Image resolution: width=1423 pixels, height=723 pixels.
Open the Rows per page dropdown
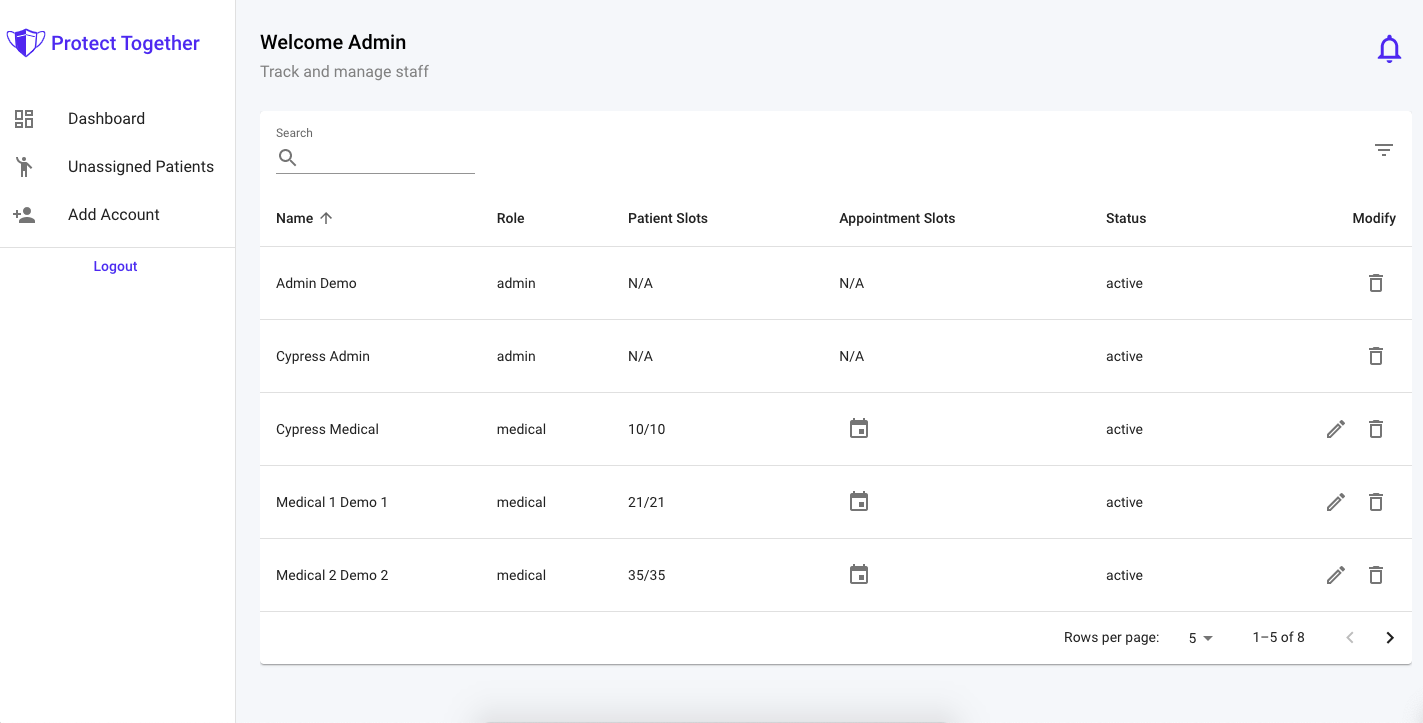[1200, 638]
